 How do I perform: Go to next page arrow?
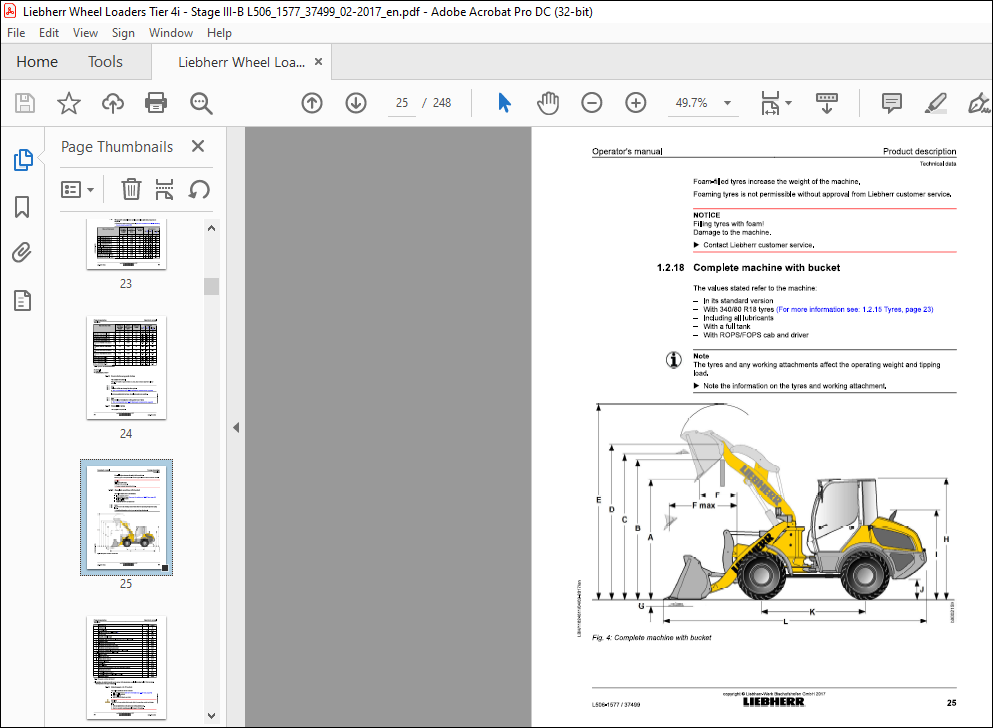pos(356,103)
